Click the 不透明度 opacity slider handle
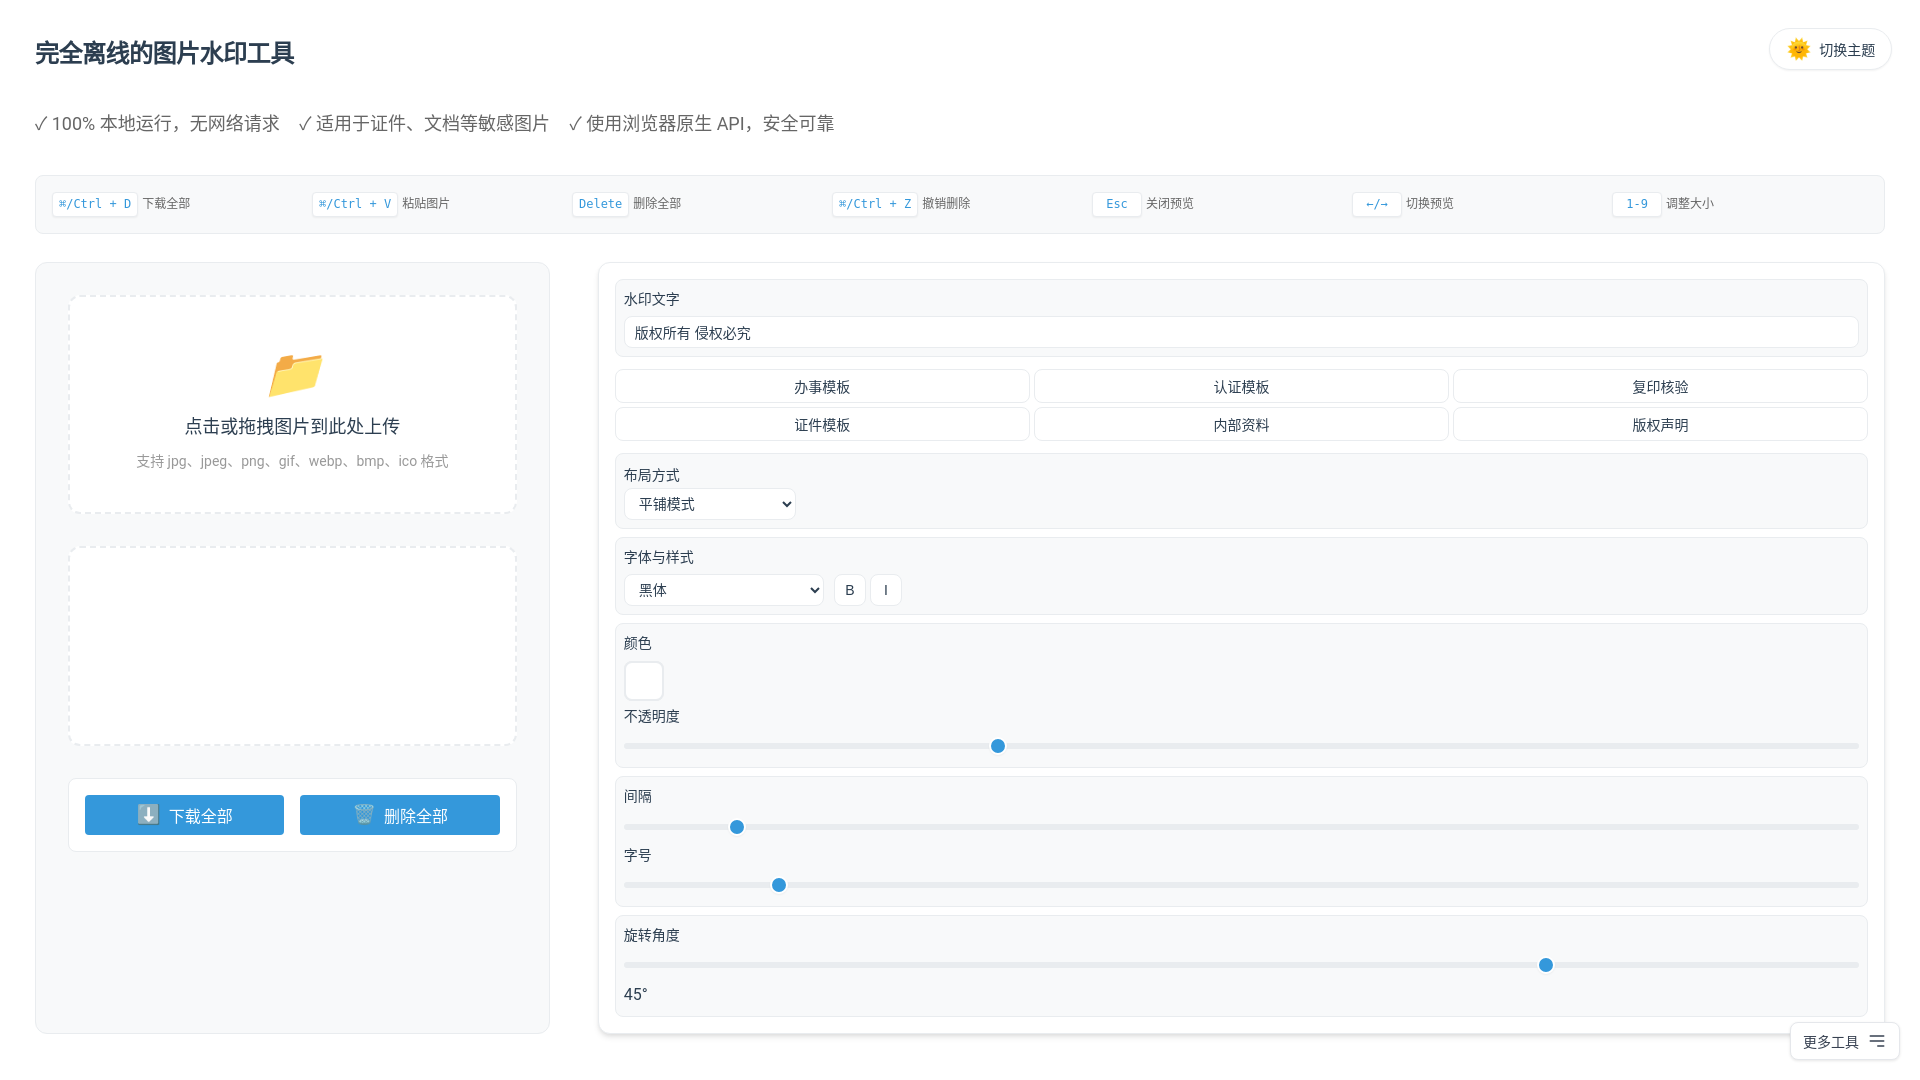The width and height of the screenshot is (1920, 1080). coord(998,746)
